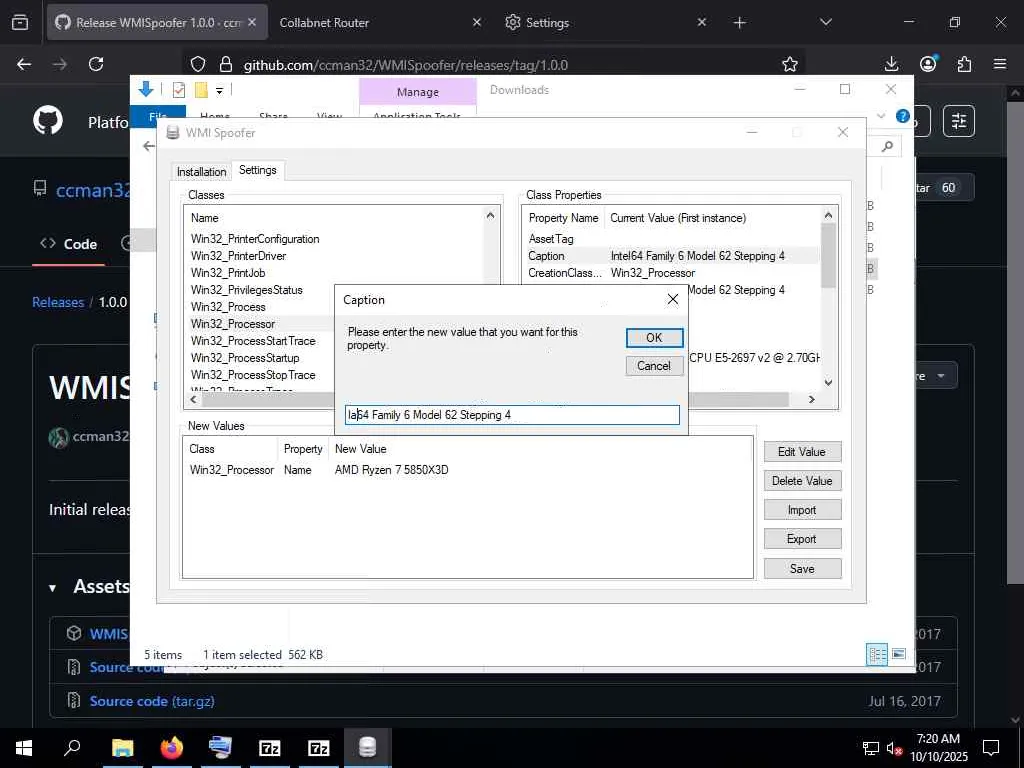The height and width of the screenshot is (768, 1024).
Task: List all tabs dropdown arrow
Action: [825, 22]
